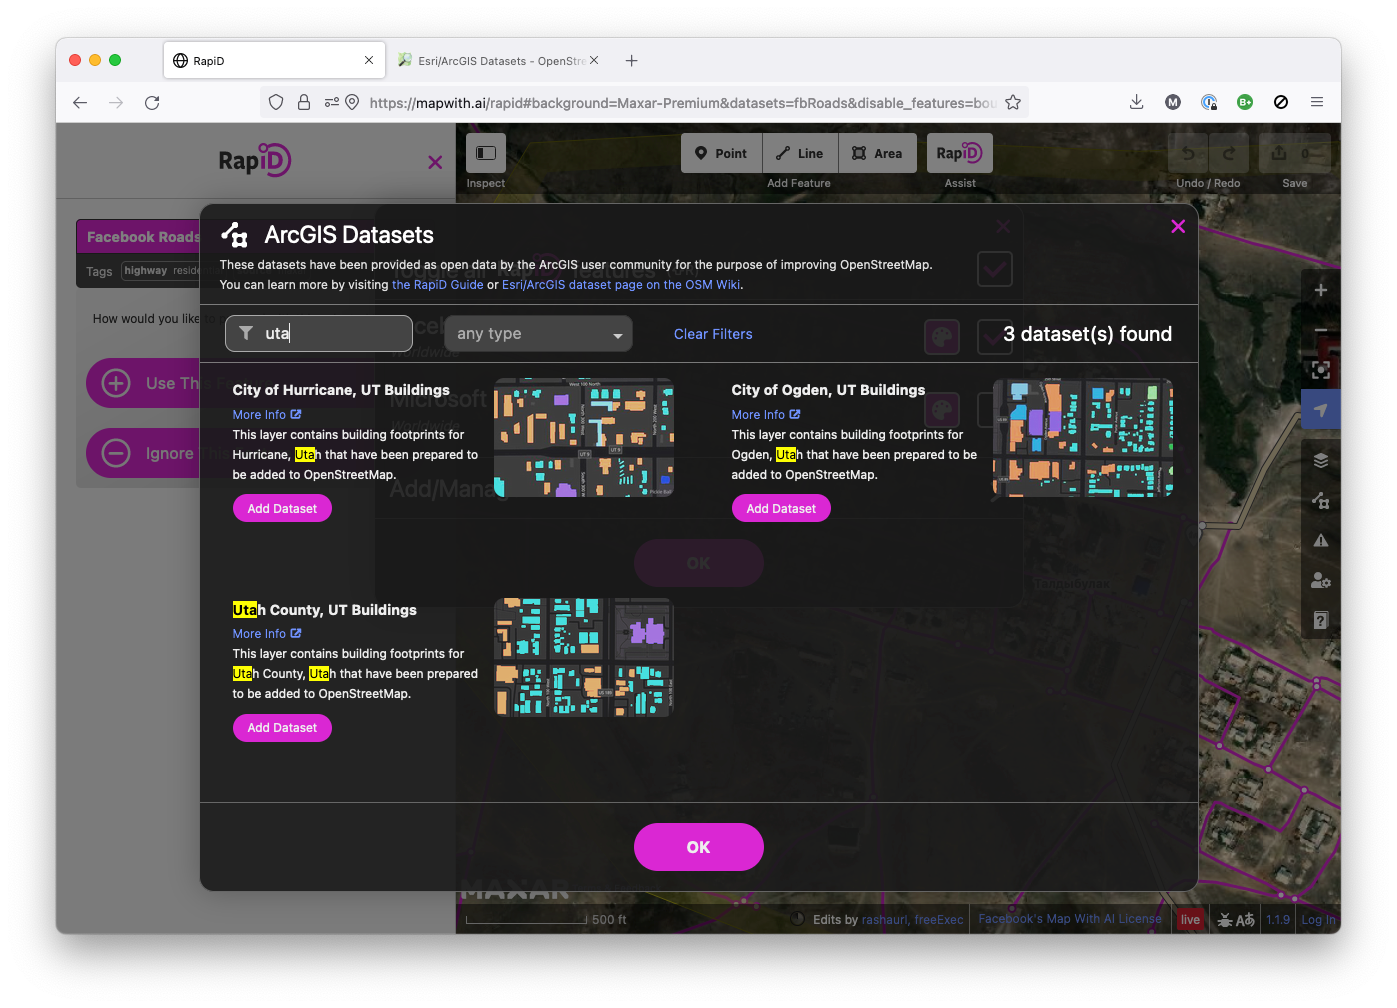This screenshot has height=1008, width=1397.
Task: Zoom in on the map
Action: (1321, 290)
